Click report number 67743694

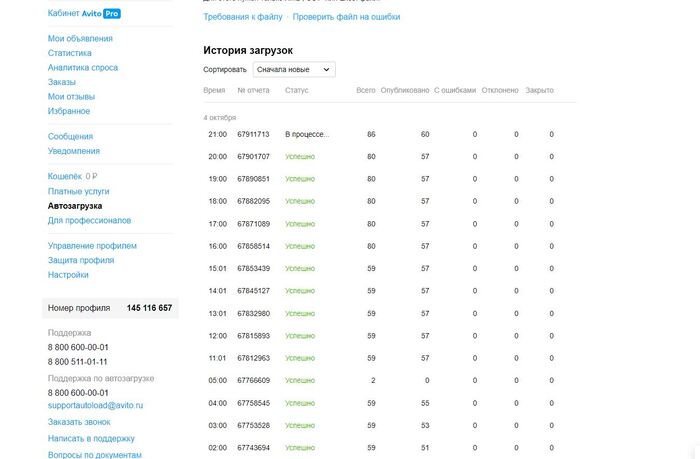click(x=253, y=448)
